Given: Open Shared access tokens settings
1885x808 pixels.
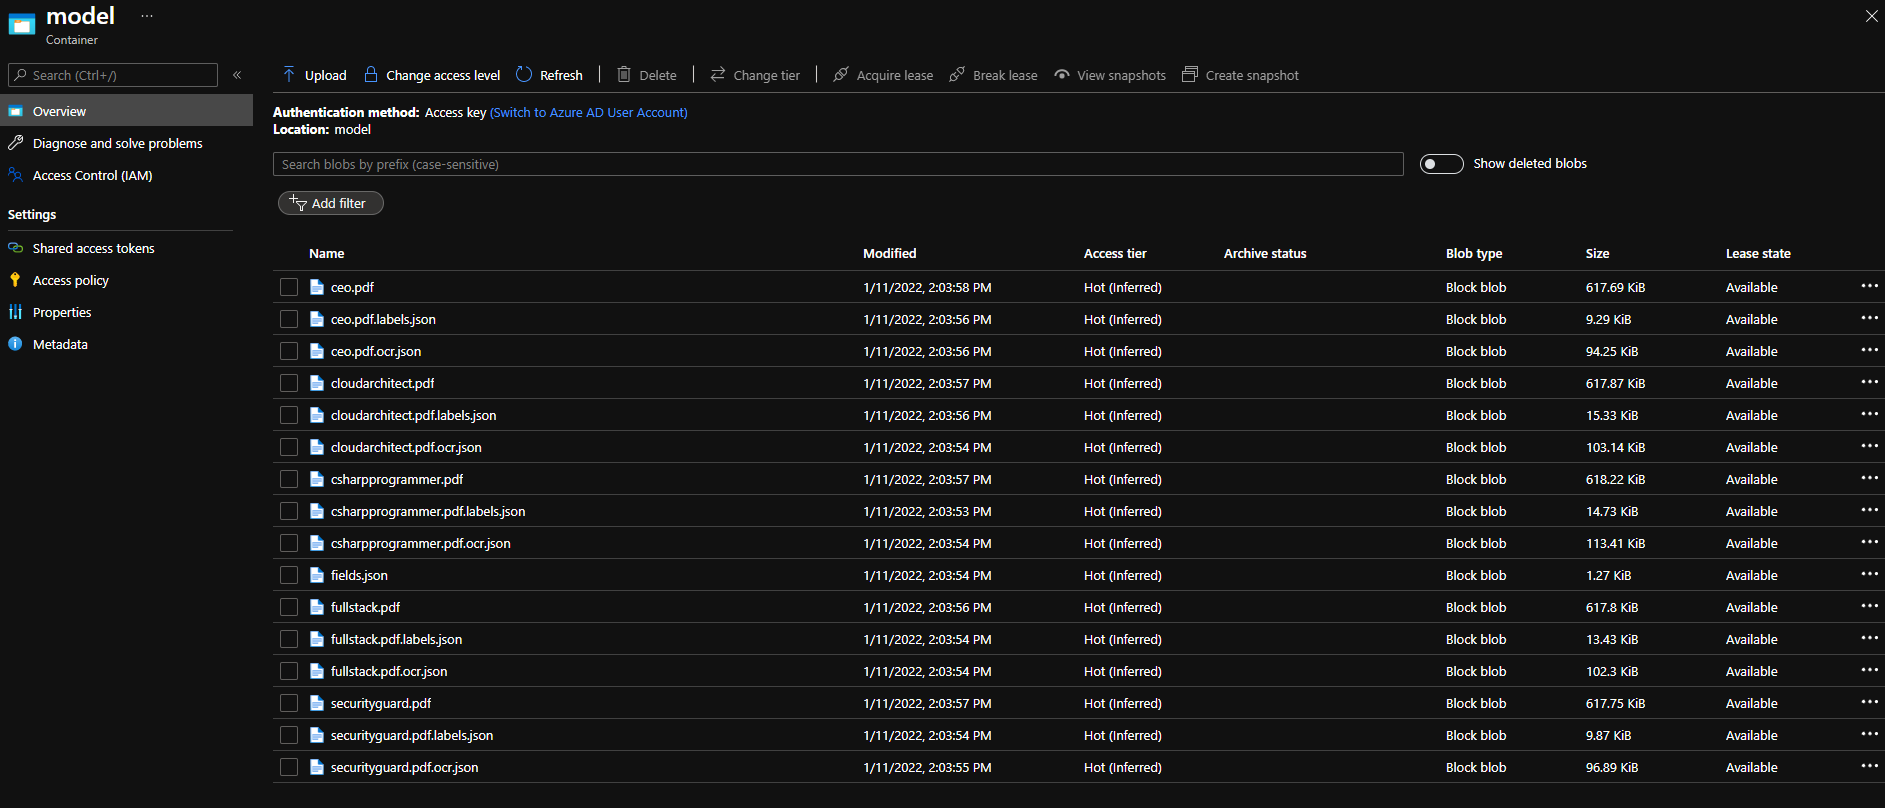Looking at the screenshot, I should [x=93, y=248].
